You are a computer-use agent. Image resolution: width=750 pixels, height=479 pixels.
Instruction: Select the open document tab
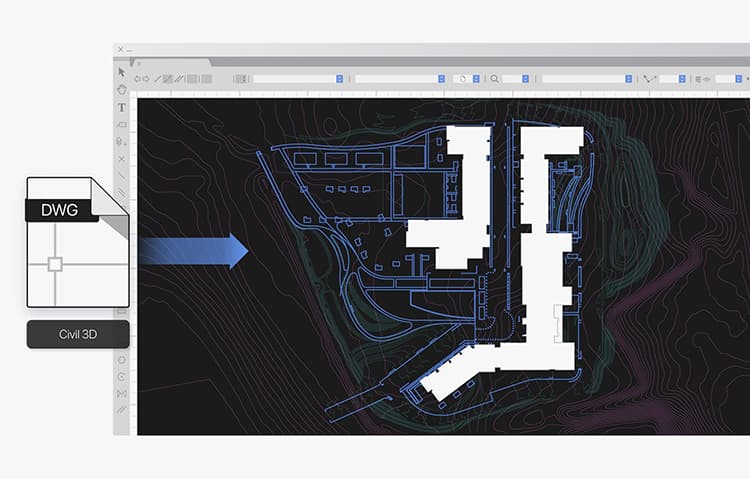point(172,63)
